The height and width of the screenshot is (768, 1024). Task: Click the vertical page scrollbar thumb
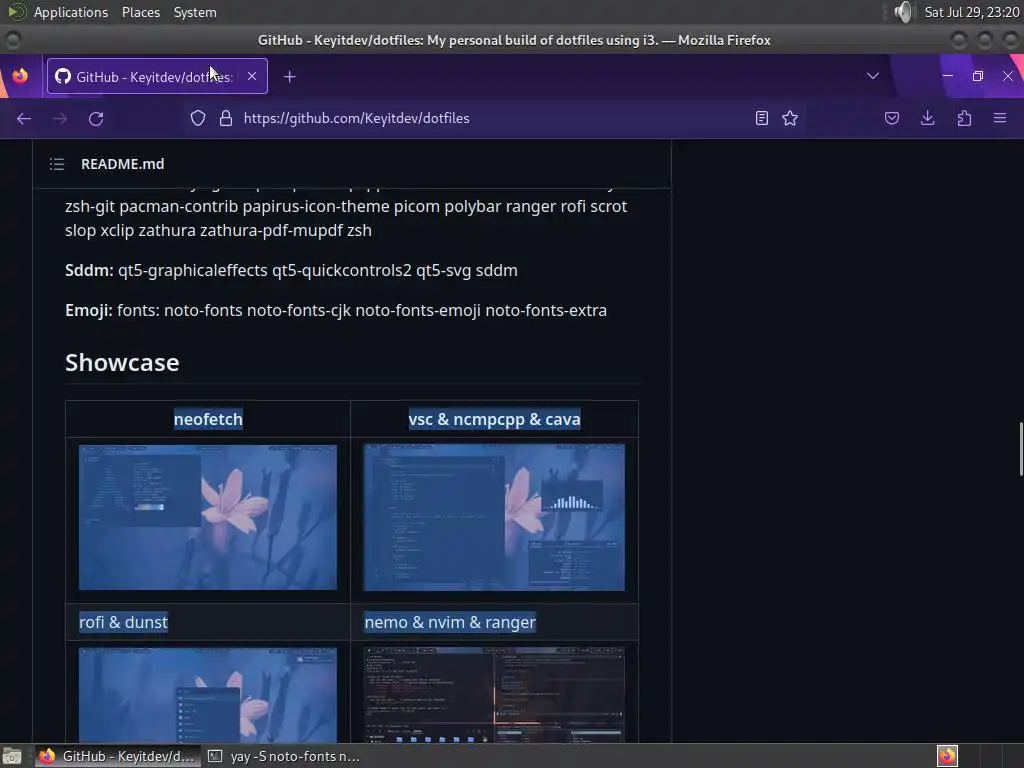point(1021,450)
